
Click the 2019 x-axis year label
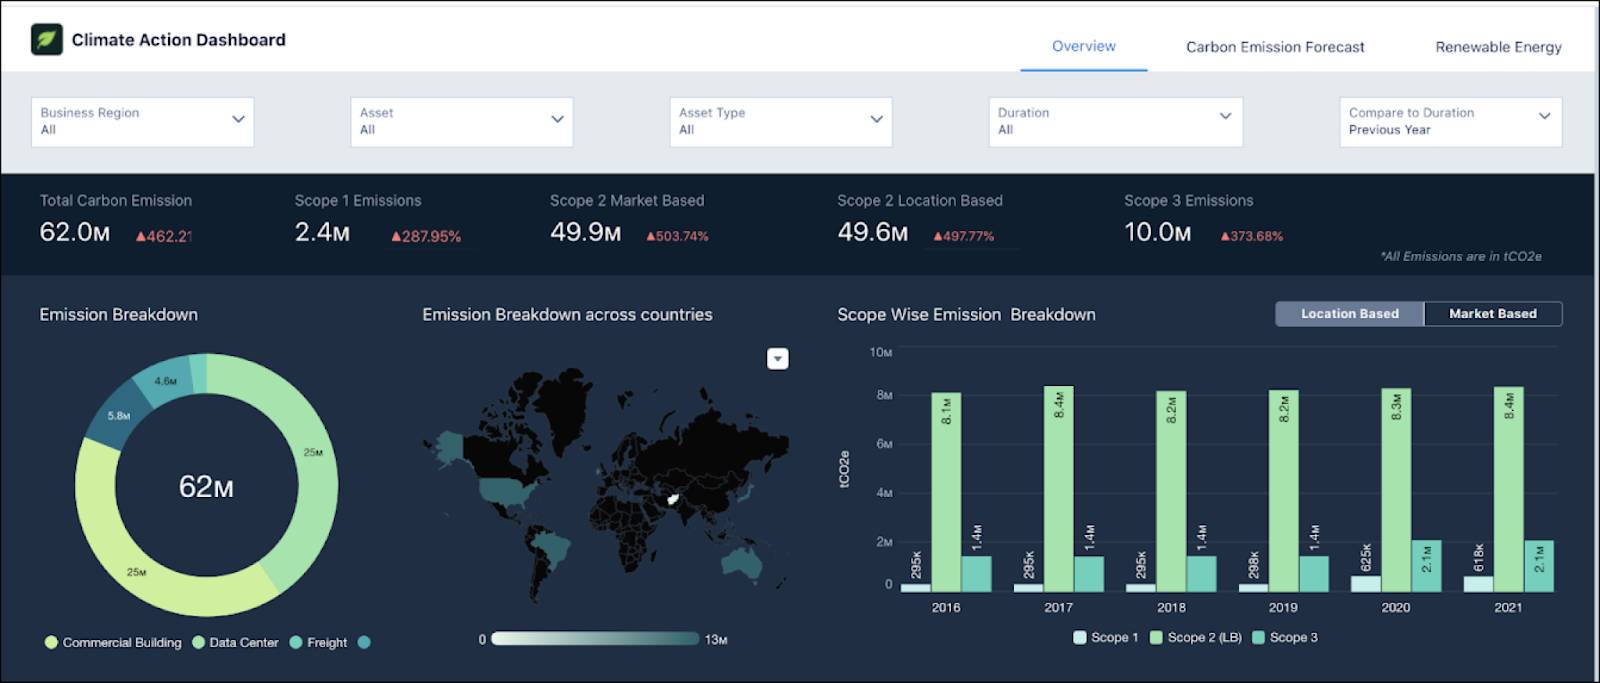(1283, 607)
